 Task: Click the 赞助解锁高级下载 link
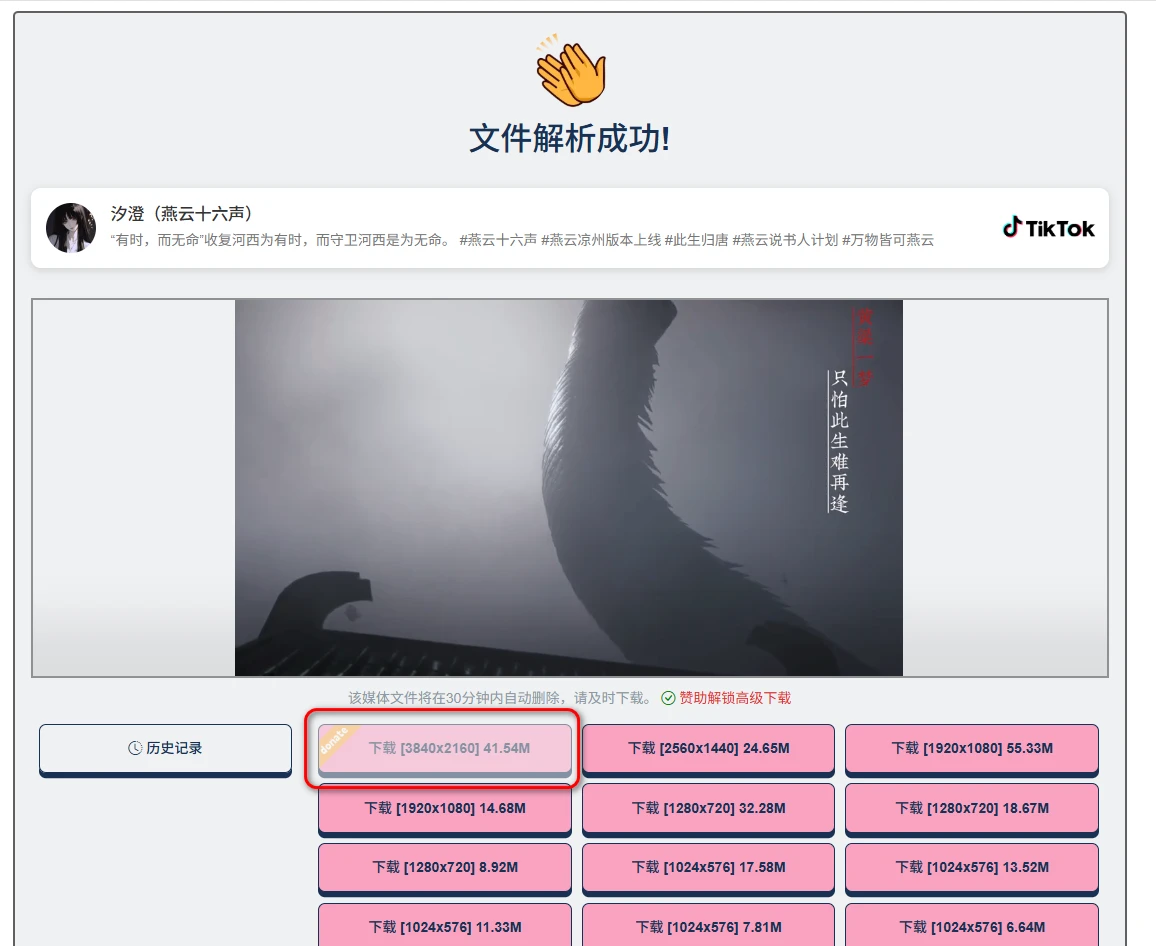(x=735, y=698)
